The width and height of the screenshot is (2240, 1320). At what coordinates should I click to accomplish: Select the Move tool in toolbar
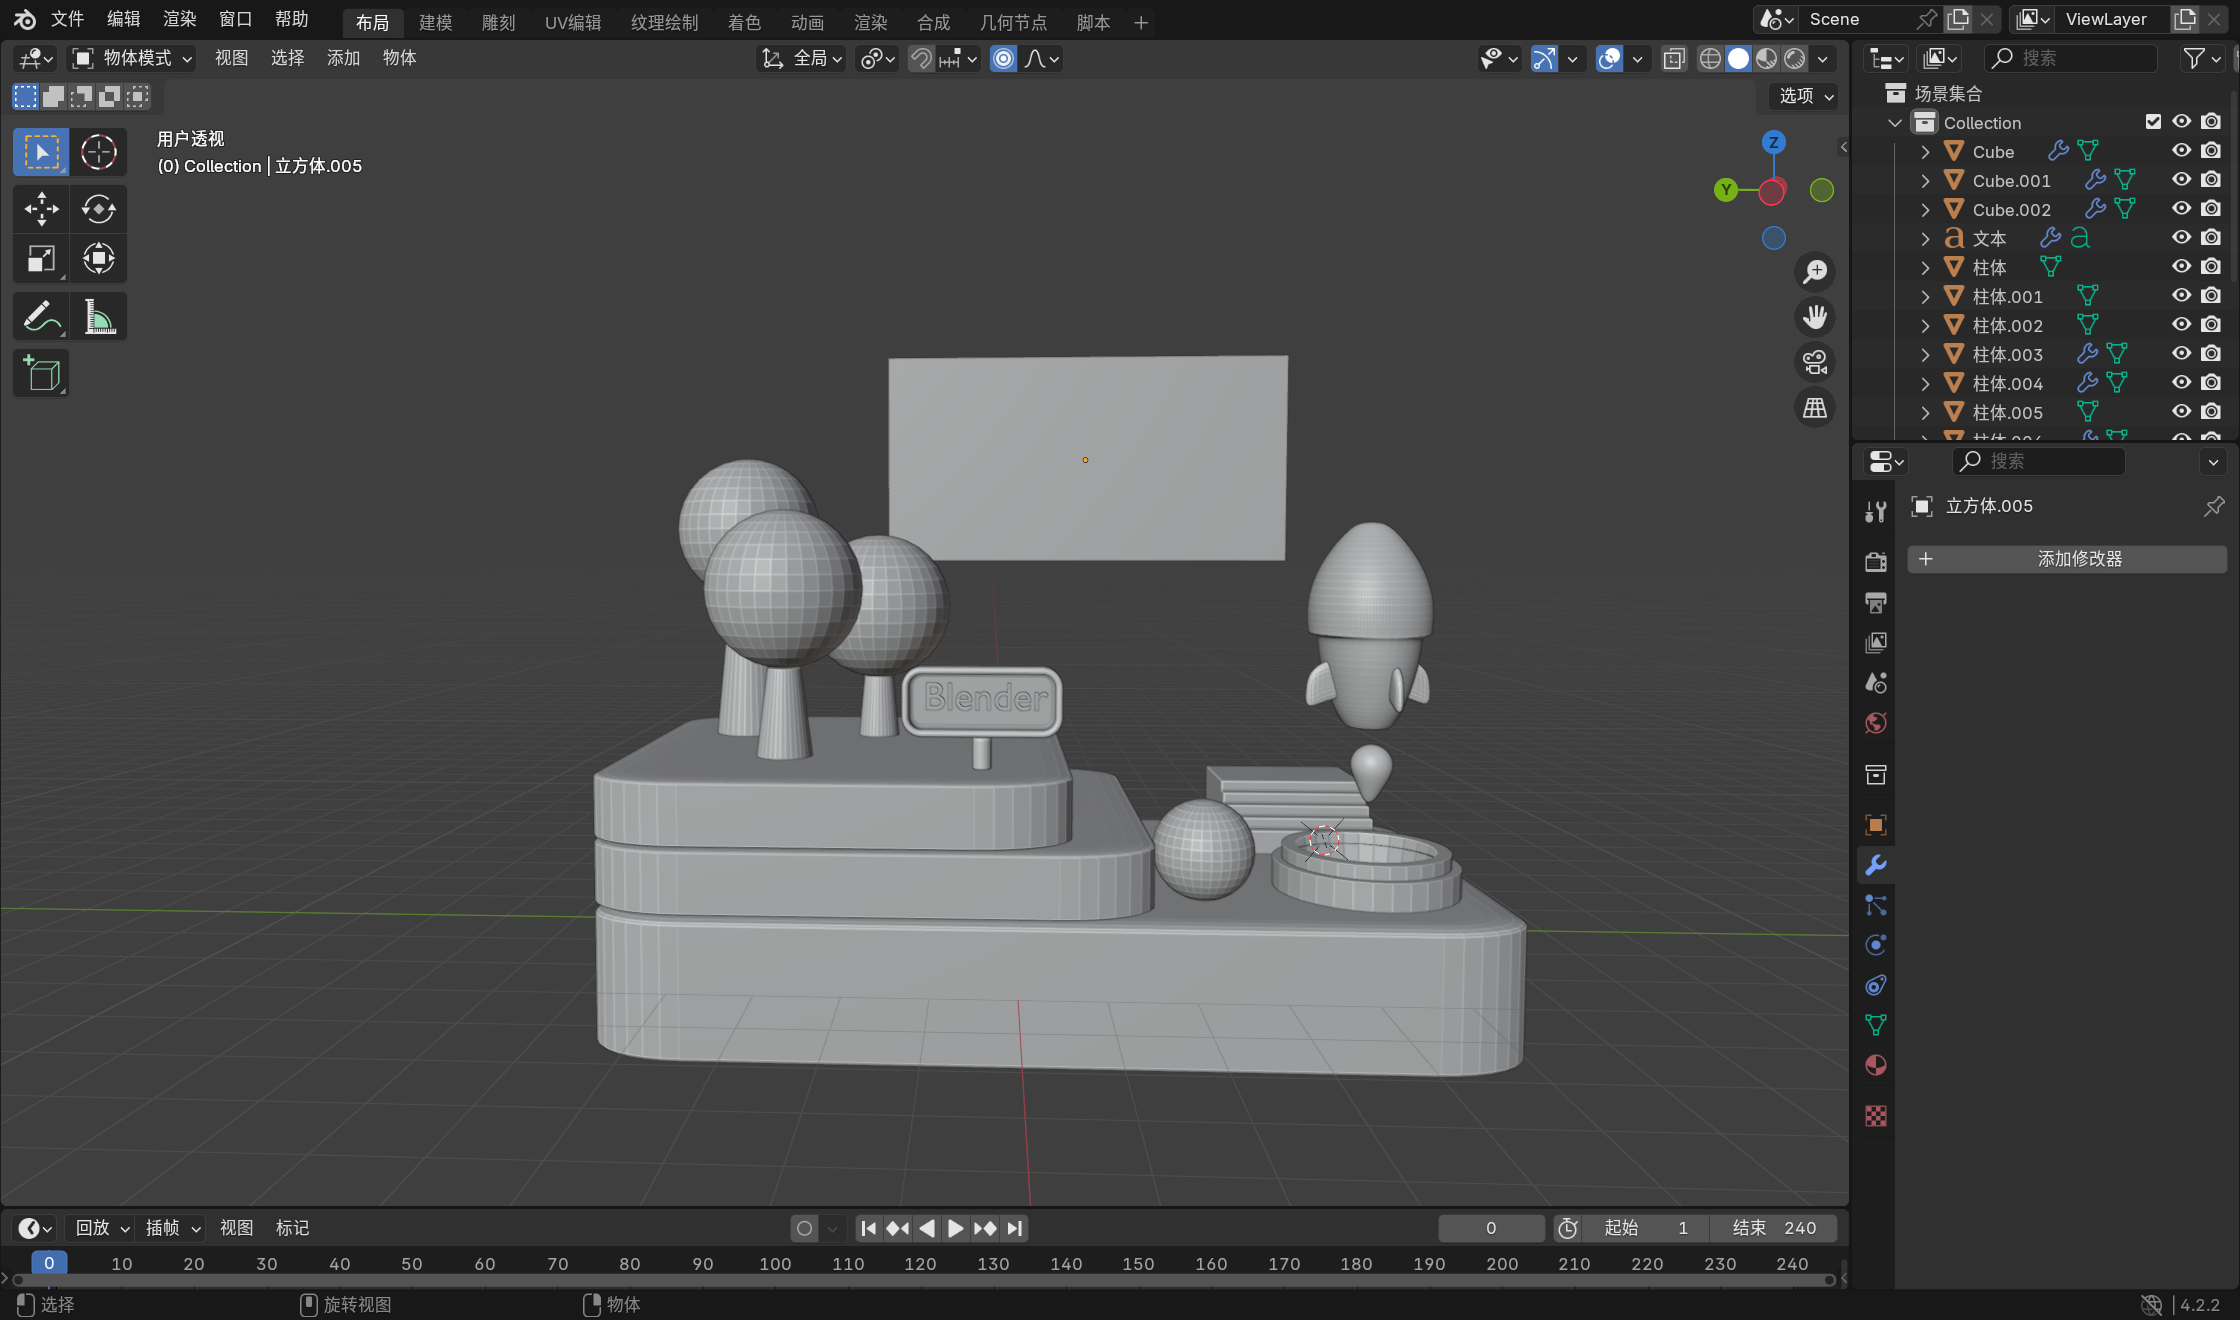click(41, 209)
